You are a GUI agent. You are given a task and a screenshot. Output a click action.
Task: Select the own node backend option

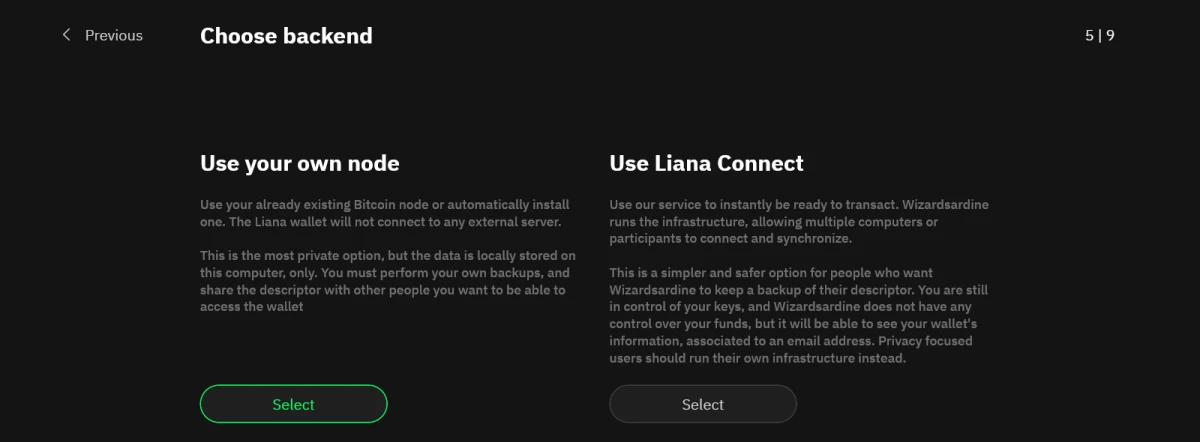coord(293,404)
